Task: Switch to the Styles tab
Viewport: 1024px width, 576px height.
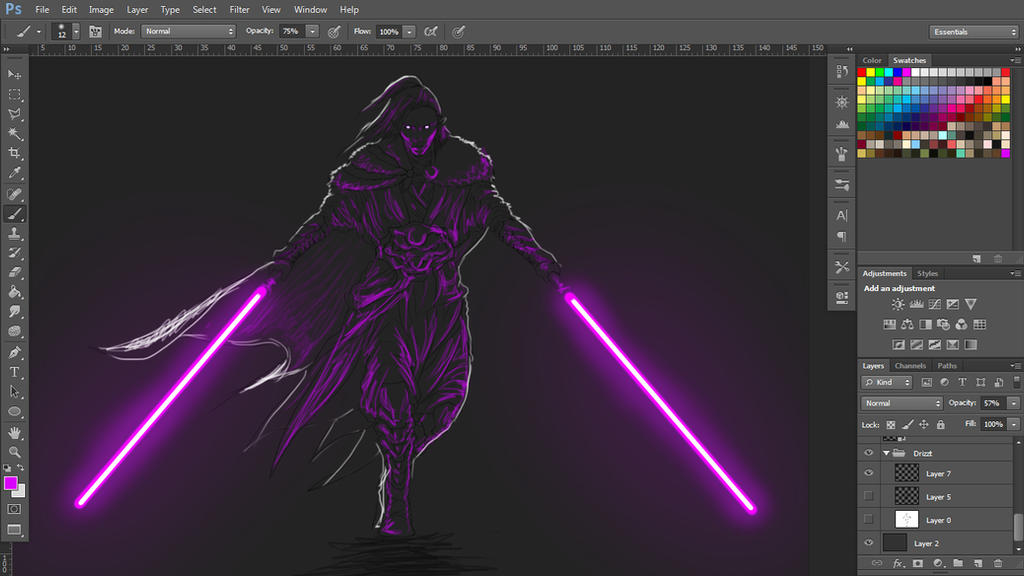Action: tap(927, 274)
